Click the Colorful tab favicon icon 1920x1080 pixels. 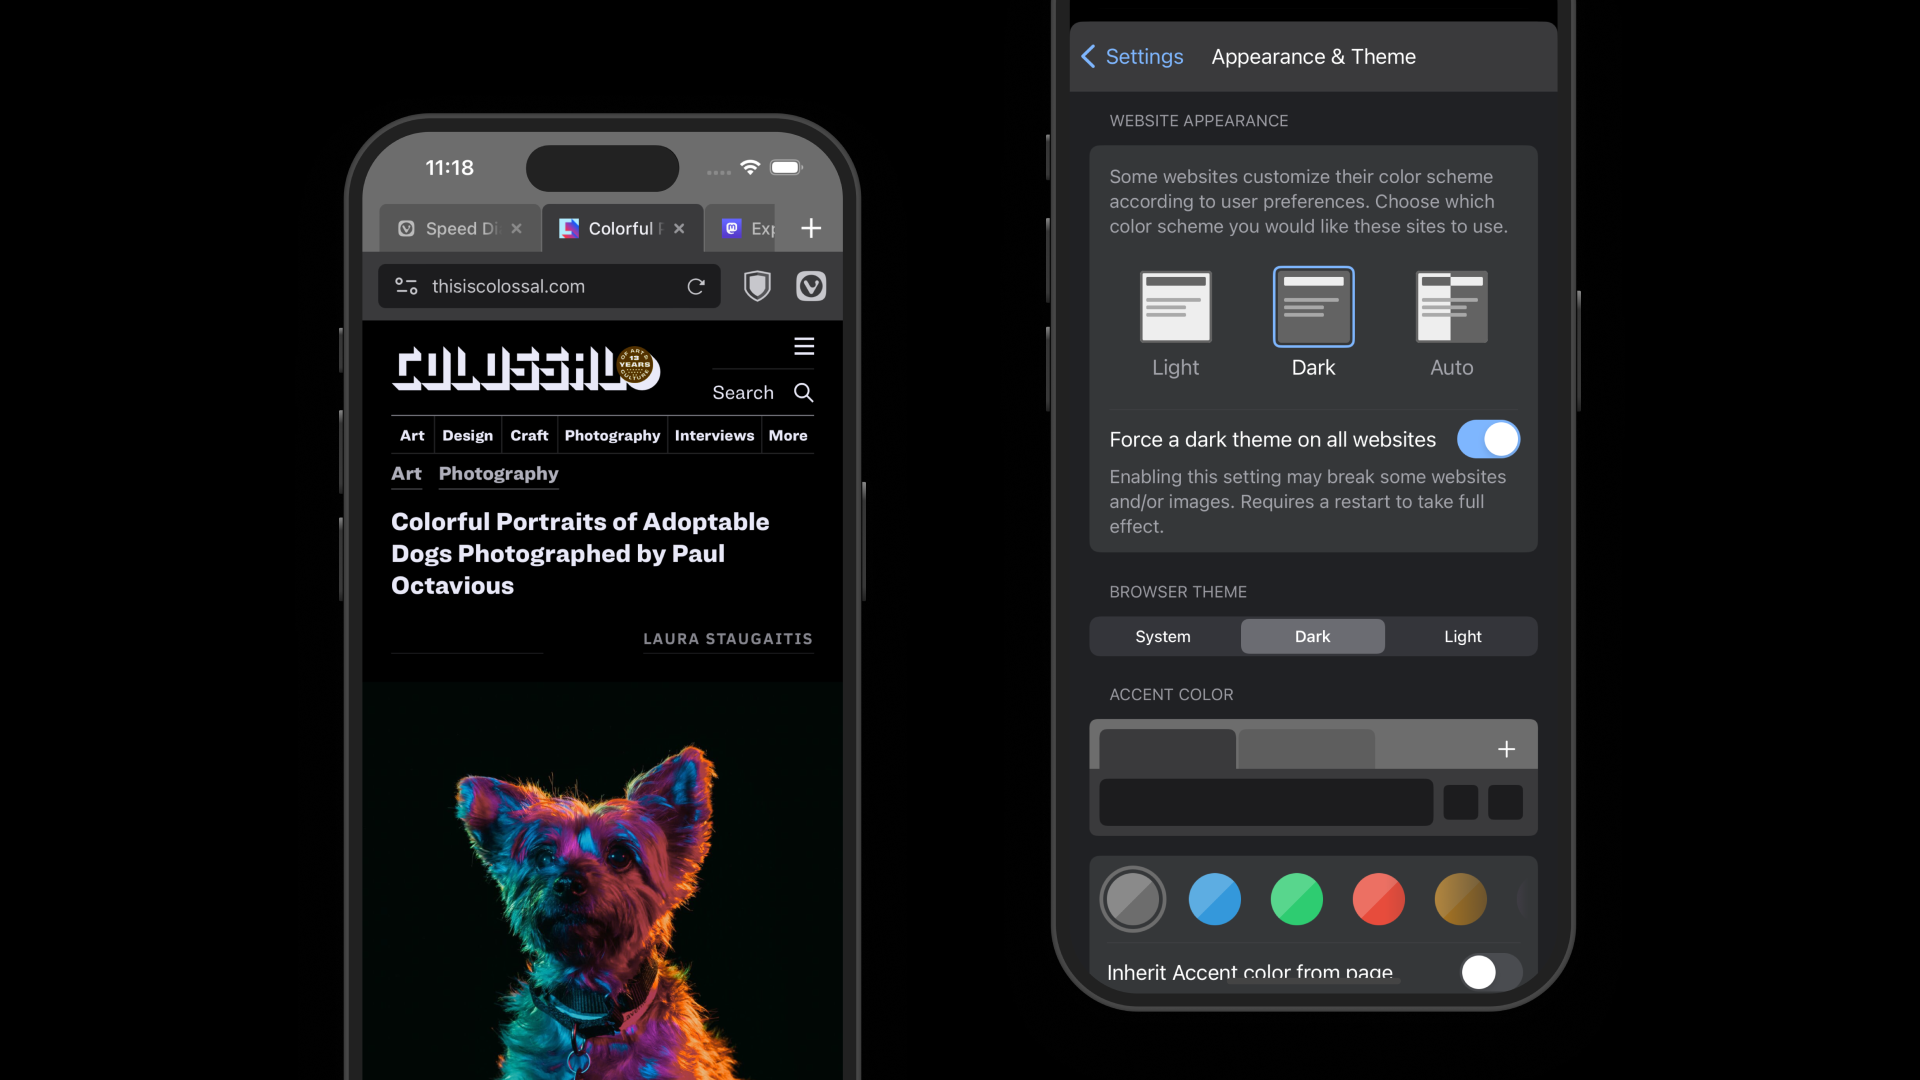[568, 228]
